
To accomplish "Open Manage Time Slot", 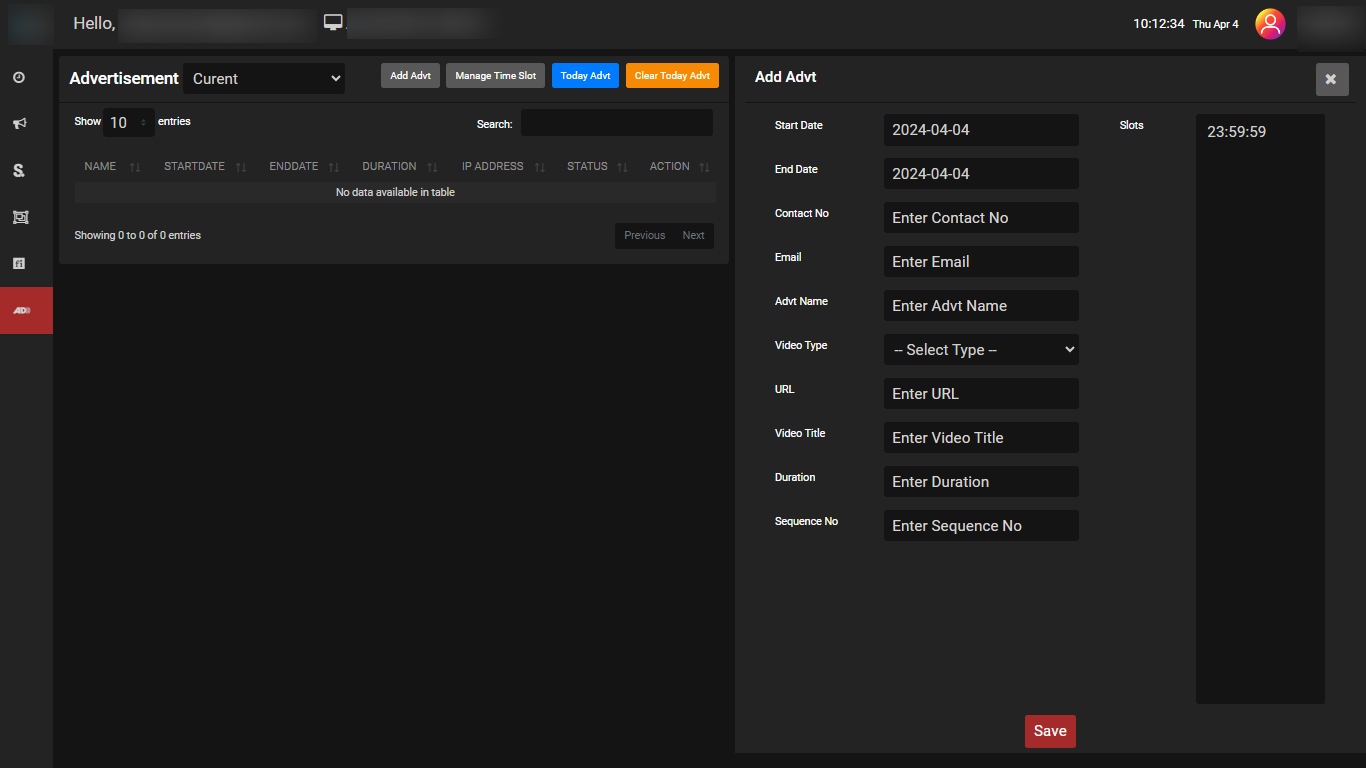I will (x=495, y=76).
